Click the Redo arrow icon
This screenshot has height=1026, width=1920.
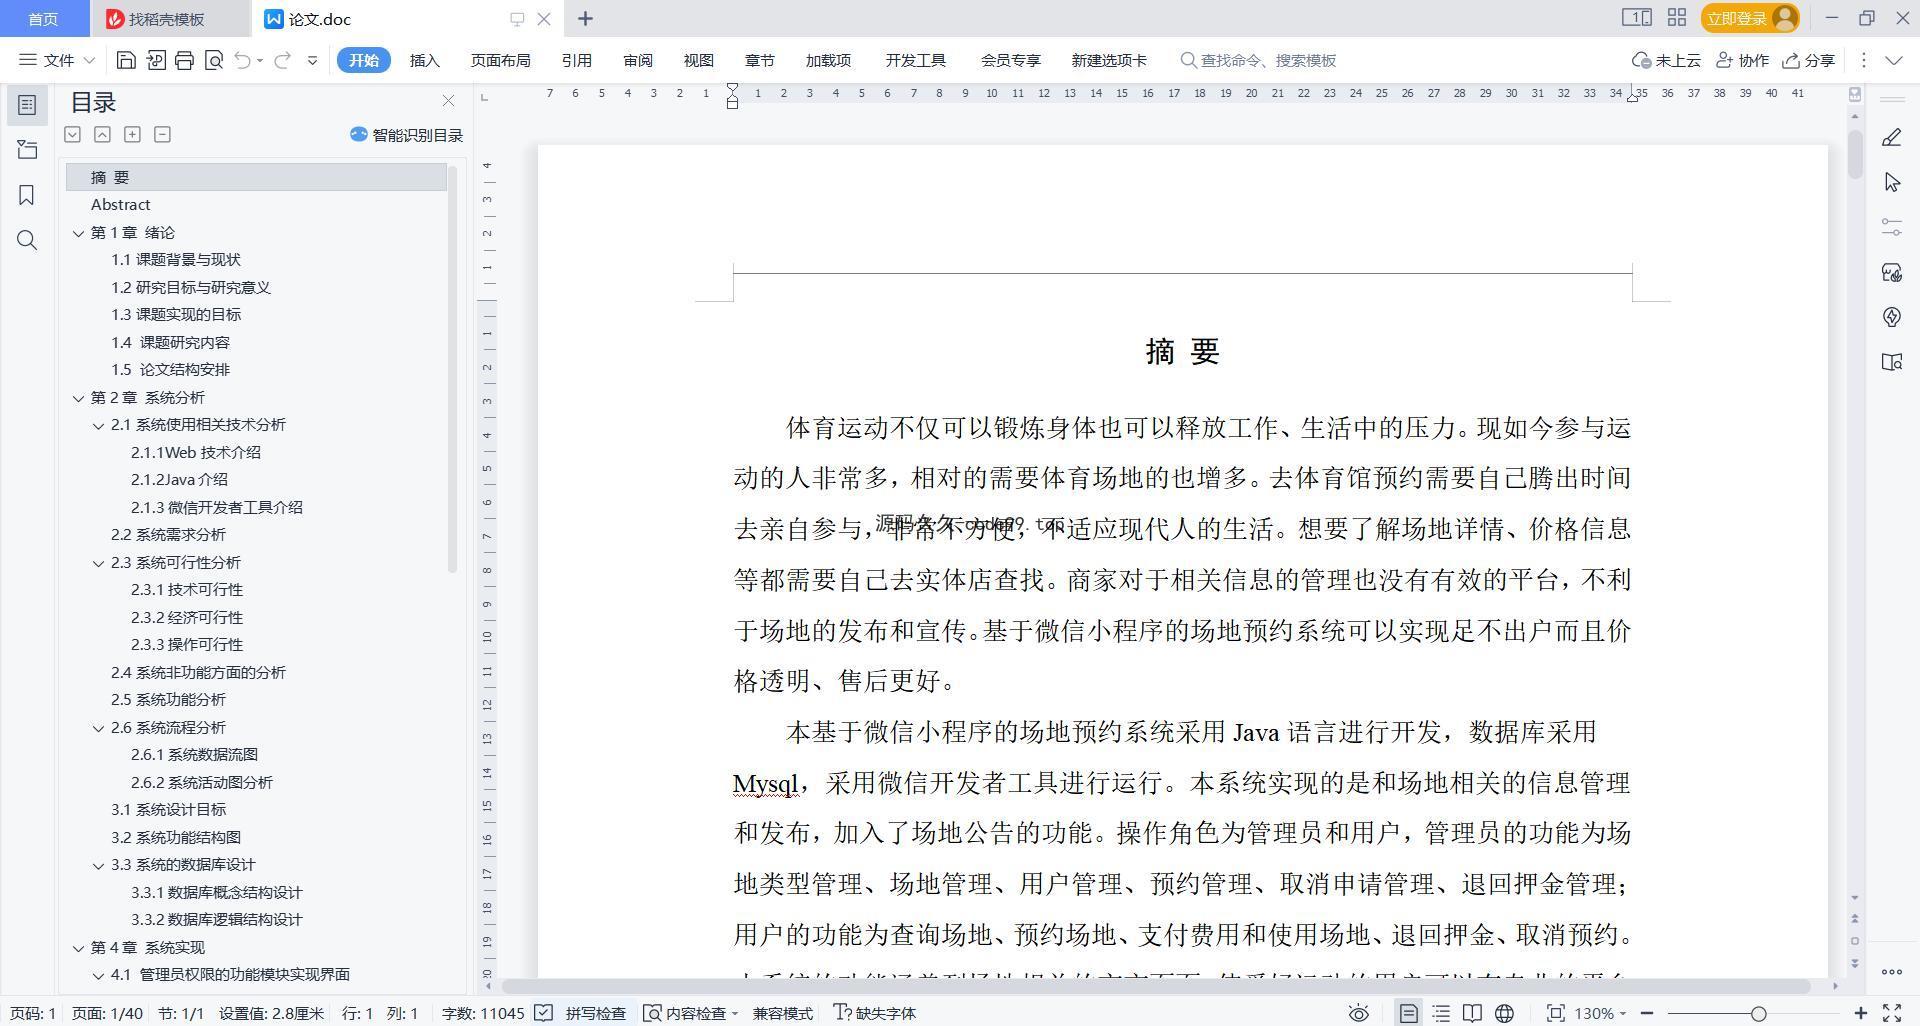click(283, 60)
